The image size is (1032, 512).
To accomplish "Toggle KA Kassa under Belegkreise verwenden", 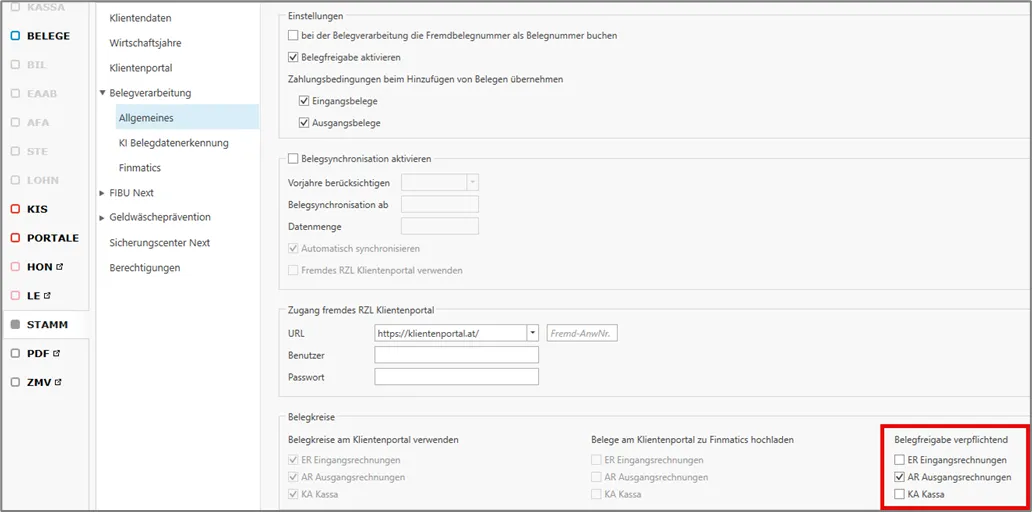I will tap(294, 494).
